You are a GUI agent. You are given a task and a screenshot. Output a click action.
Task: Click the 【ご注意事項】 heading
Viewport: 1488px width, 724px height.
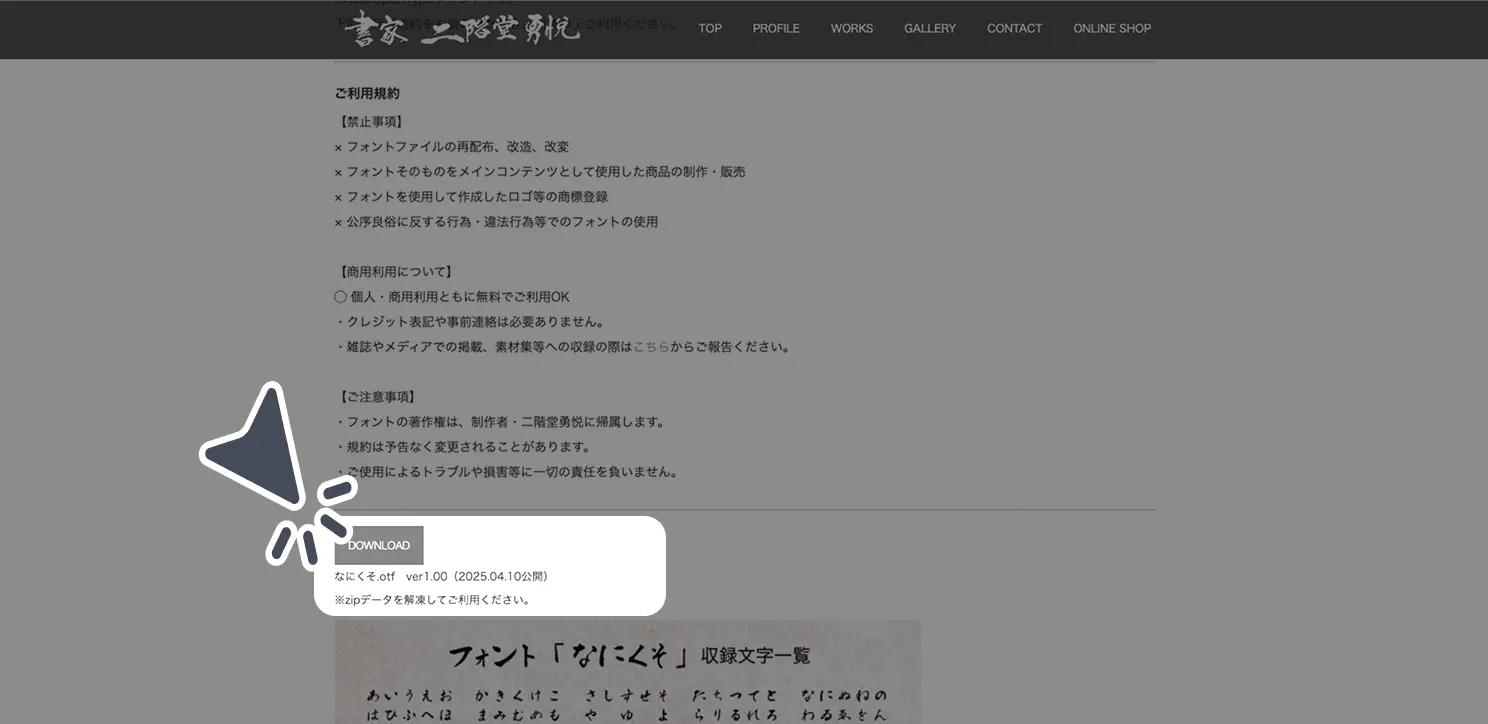coord(377,397)
